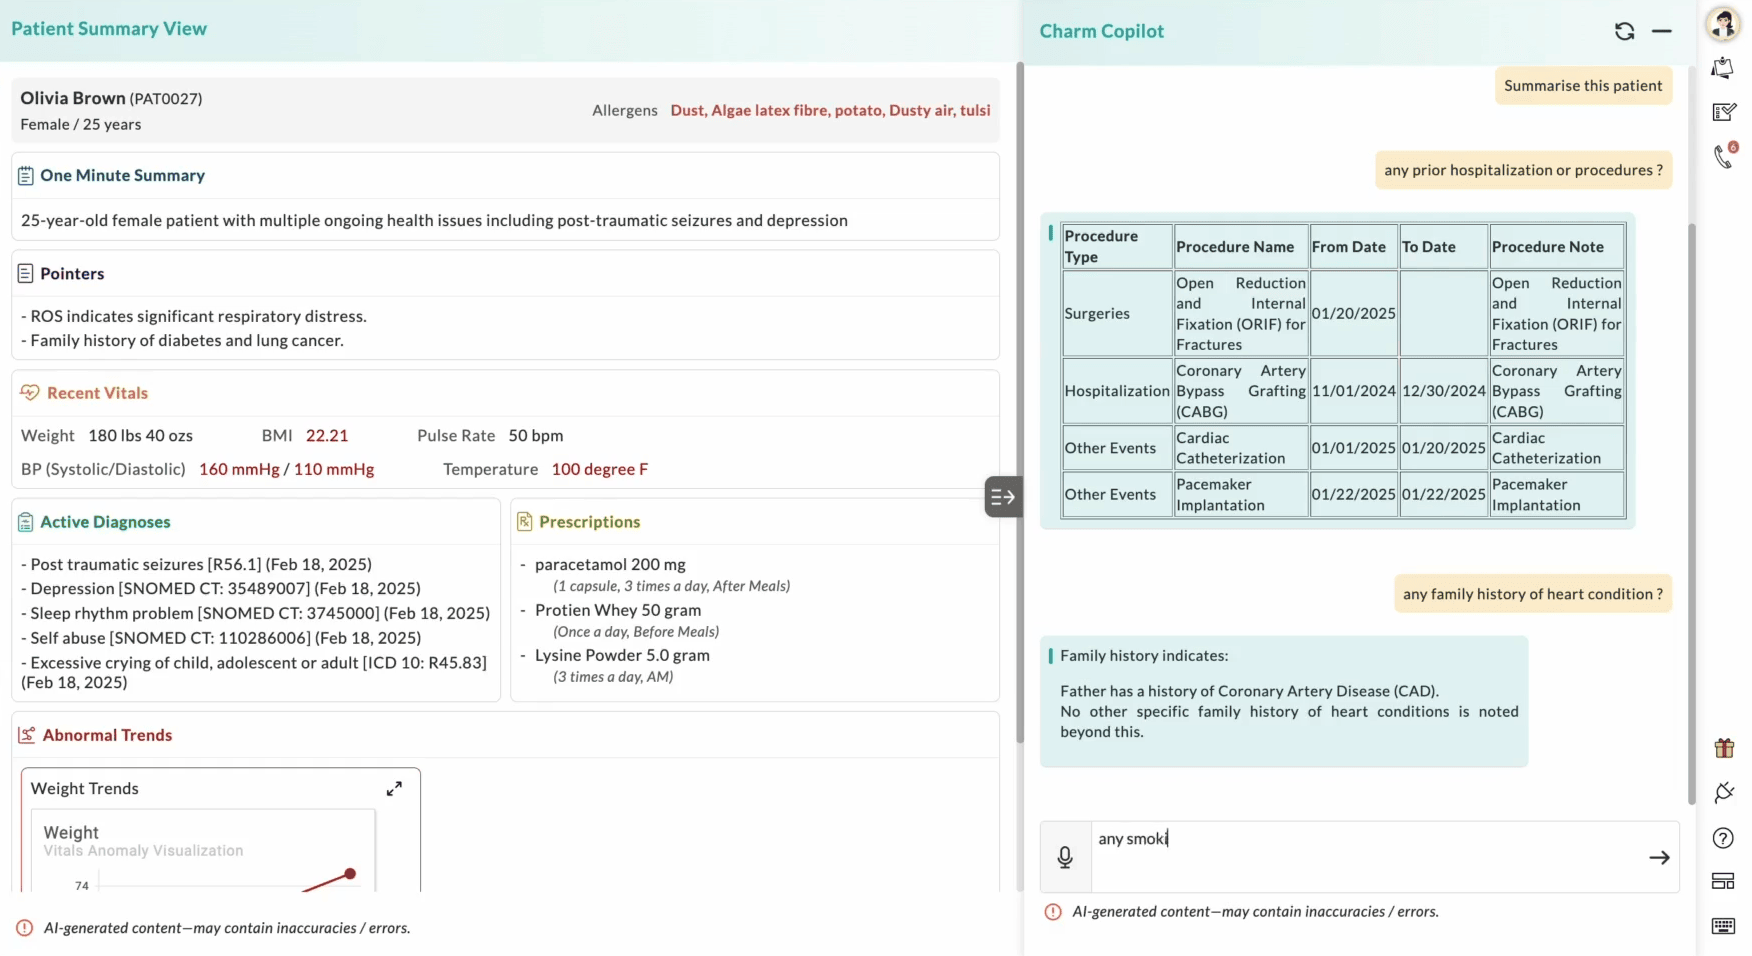This screenshot has width=1752, height=956.
Task: Click the microphone voice input icon
Action: click(x=1065, y=857)
